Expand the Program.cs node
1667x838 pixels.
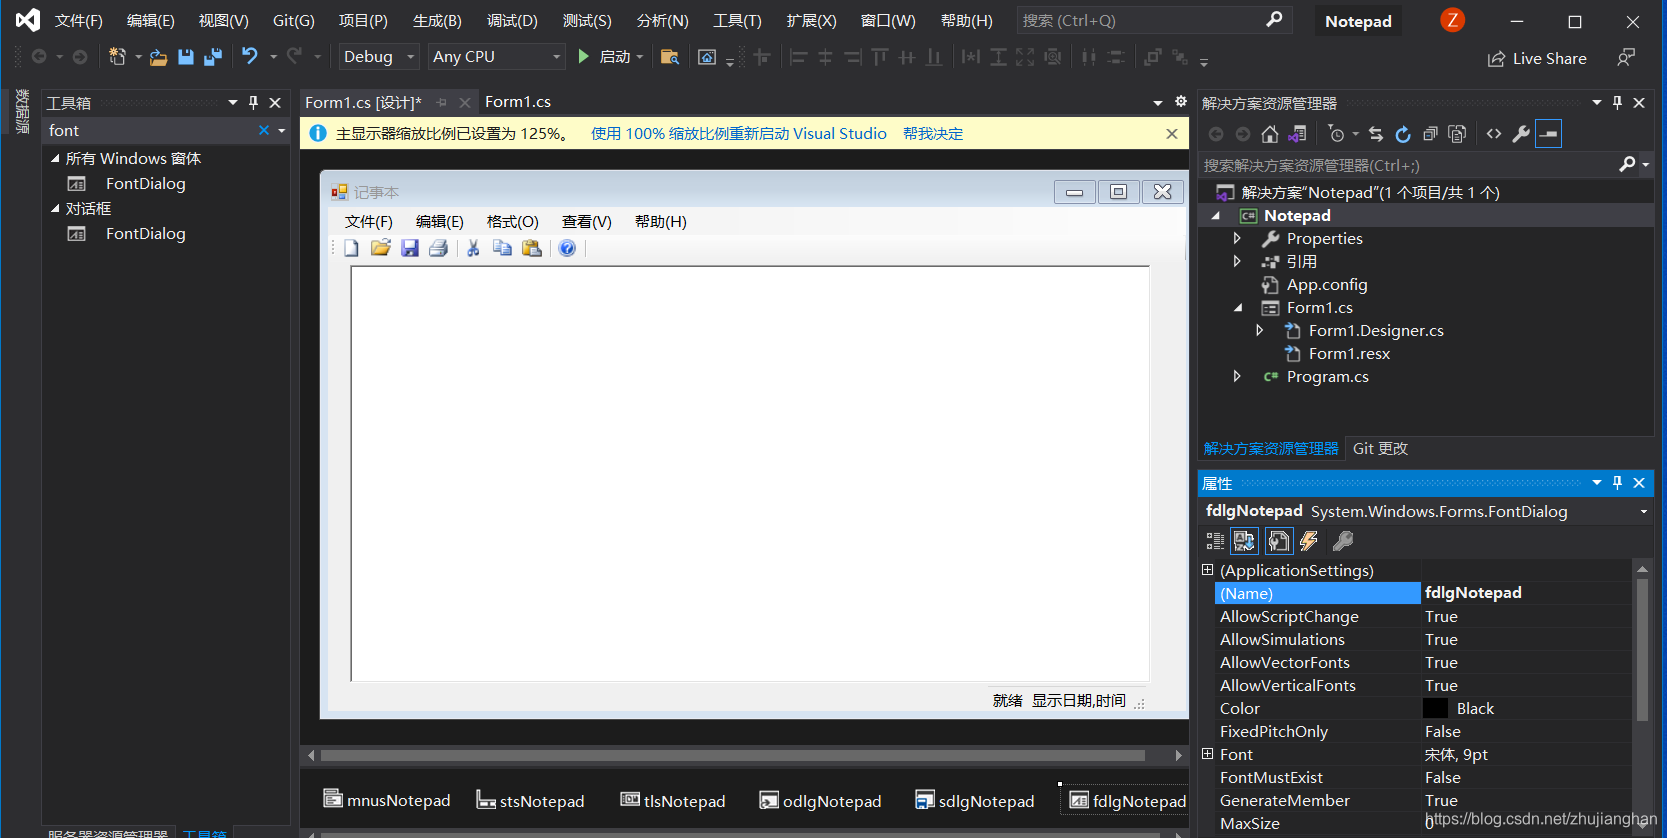(x=1237, y=376)
